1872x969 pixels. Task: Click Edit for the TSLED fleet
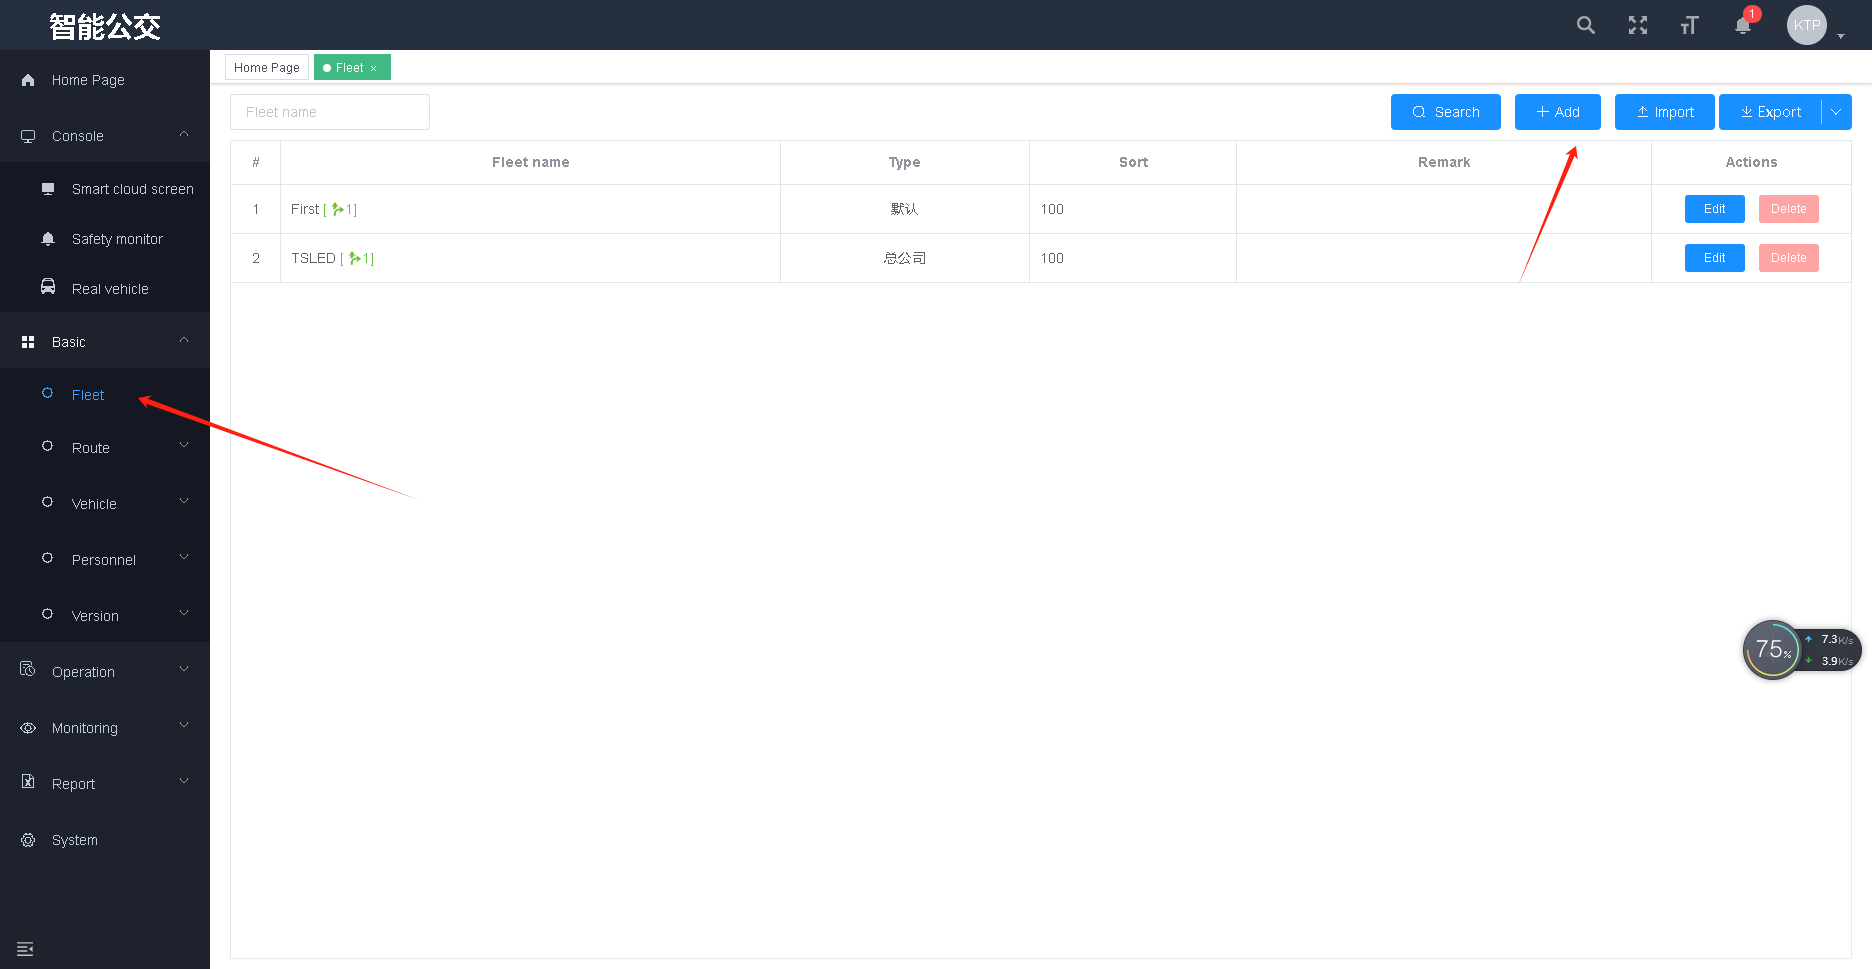coord(1714,258)
